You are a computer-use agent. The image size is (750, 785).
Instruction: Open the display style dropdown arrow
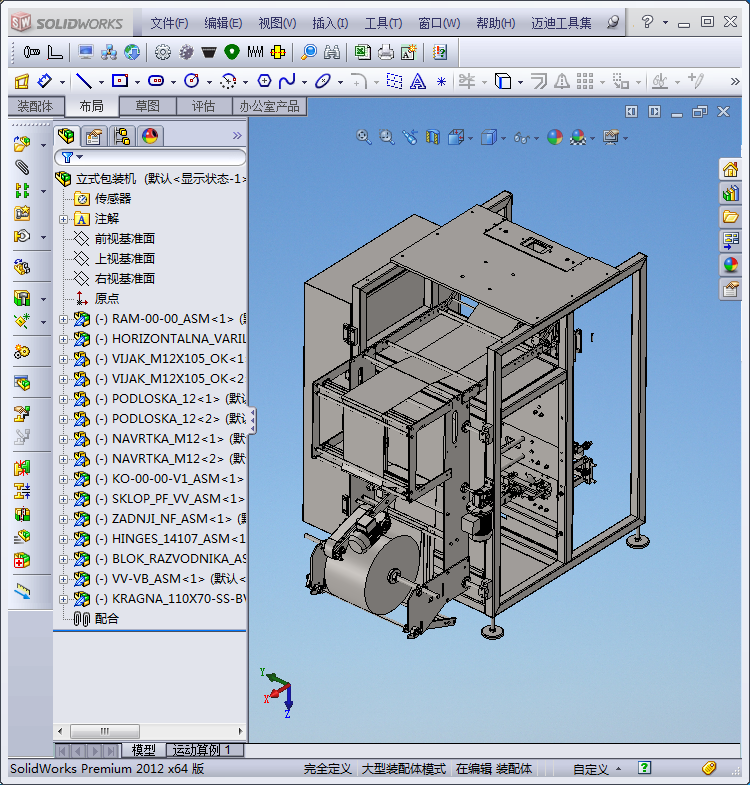pos(503,138)
